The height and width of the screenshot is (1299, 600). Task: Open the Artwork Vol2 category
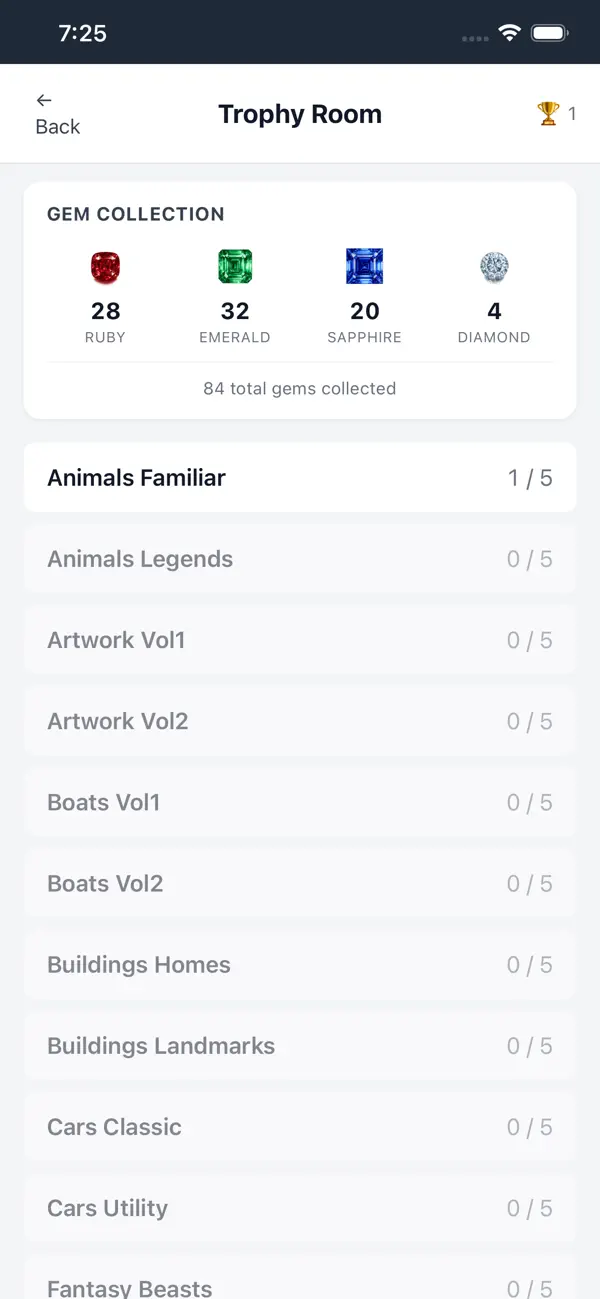(300, 721)
